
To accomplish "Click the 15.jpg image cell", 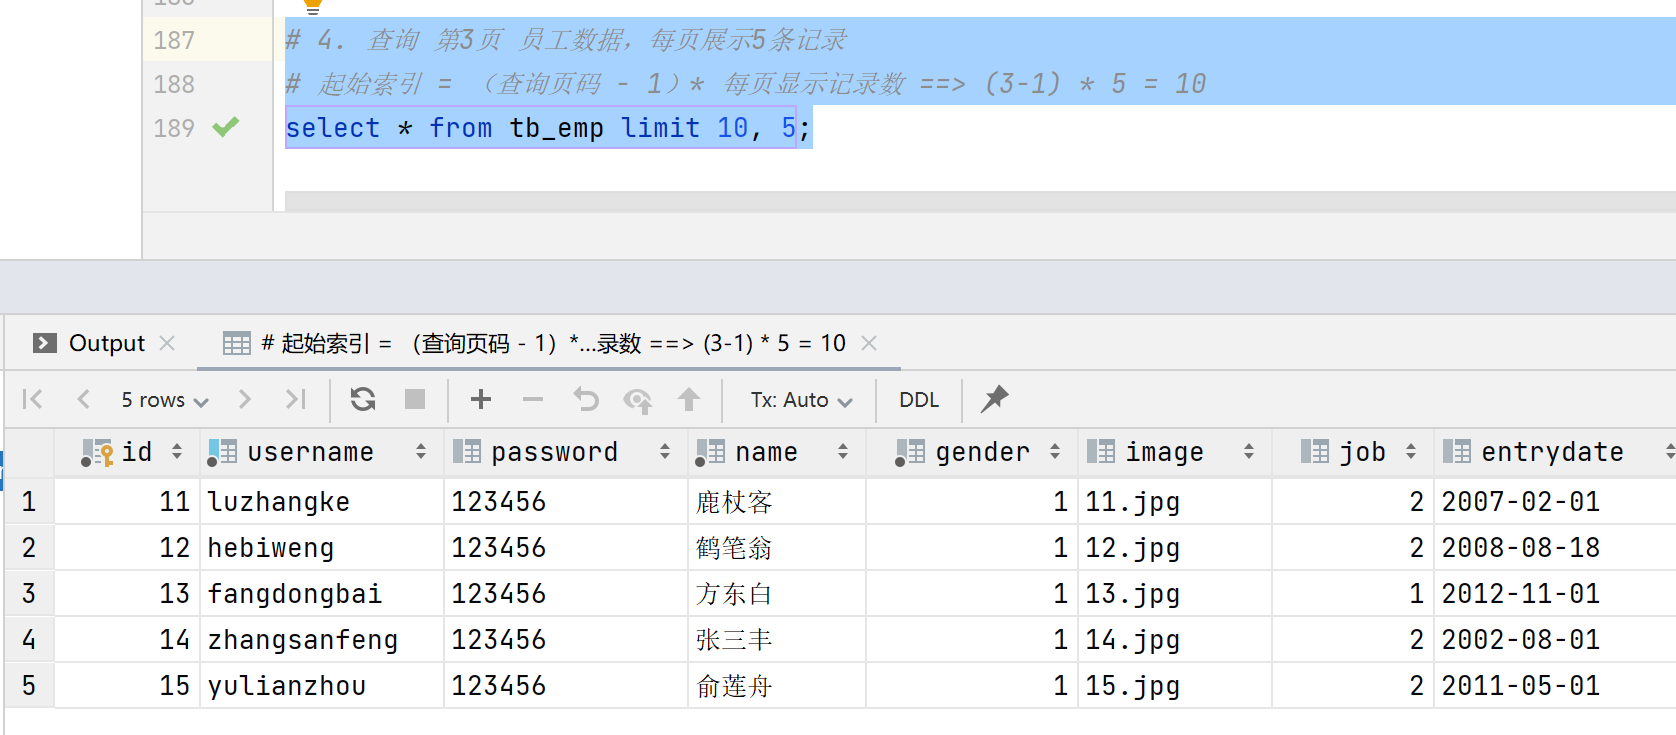I will coord(1175,685).
